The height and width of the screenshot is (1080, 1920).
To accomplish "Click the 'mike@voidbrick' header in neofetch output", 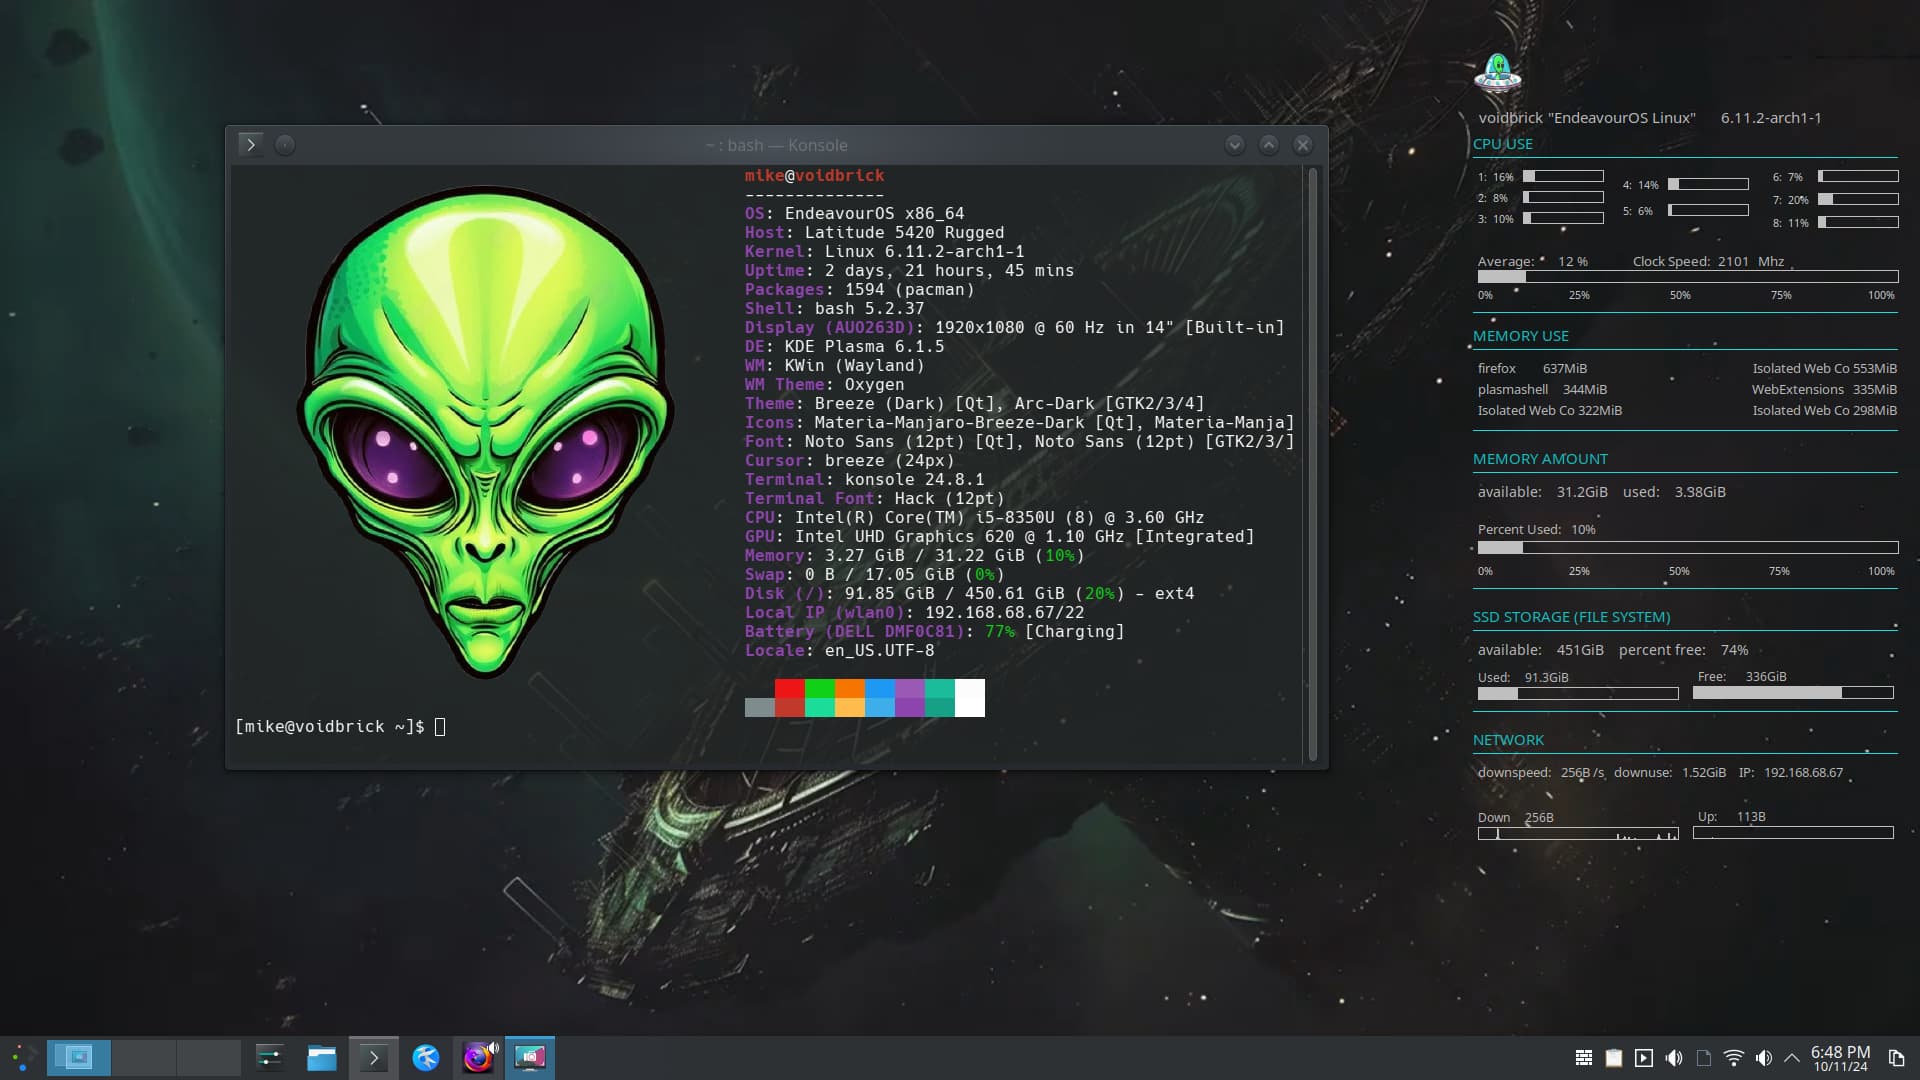I will pos(814,176).
